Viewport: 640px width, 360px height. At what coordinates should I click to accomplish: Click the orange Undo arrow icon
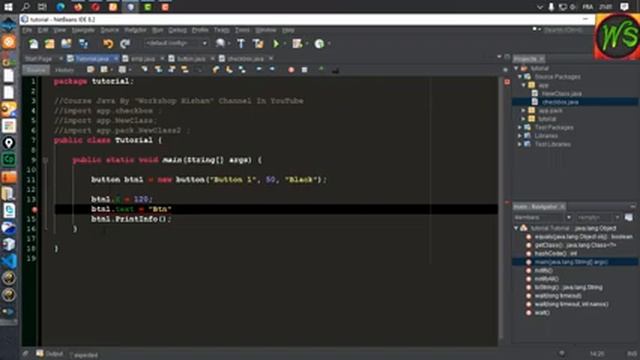click(108, 43)
